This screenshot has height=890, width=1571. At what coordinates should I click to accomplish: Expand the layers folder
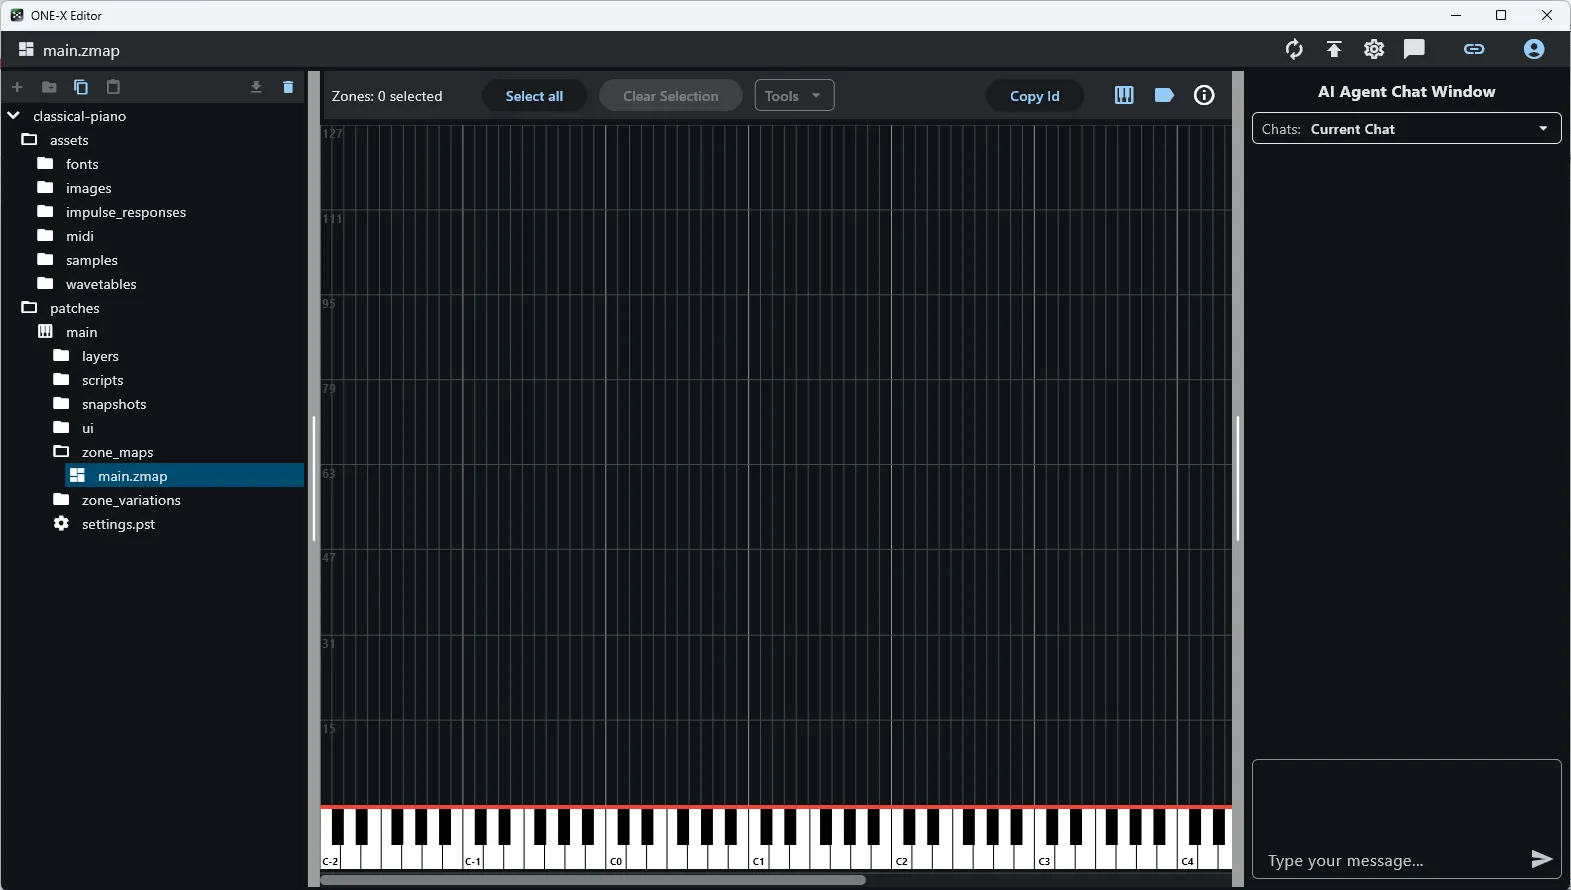[x=100, y=356]
